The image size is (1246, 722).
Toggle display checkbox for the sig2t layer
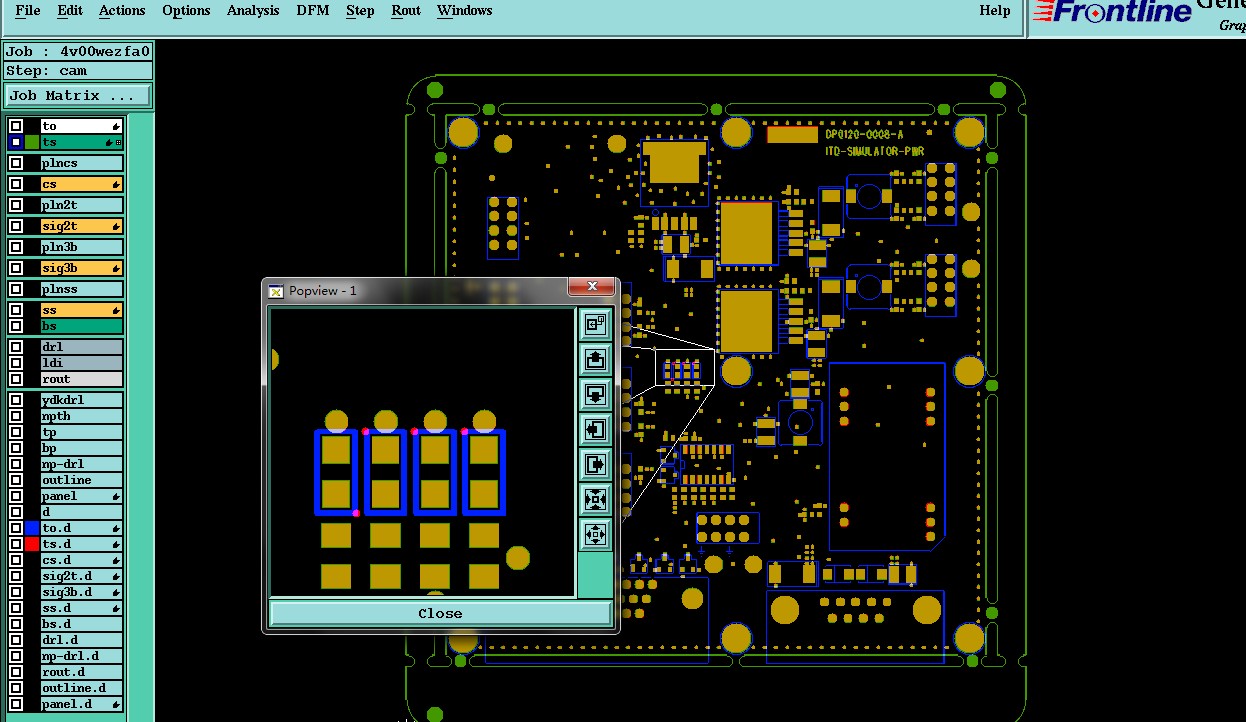tap(16, 226)
